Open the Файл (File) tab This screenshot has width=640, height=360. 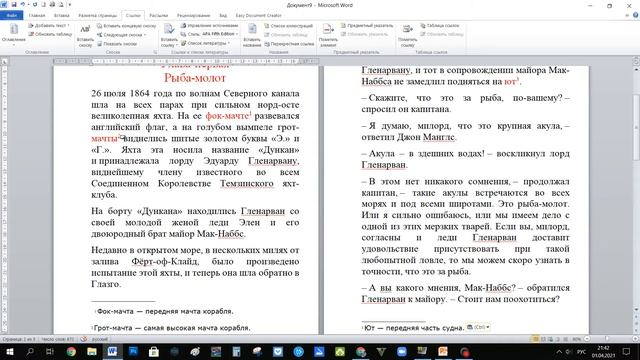point(11,16)
